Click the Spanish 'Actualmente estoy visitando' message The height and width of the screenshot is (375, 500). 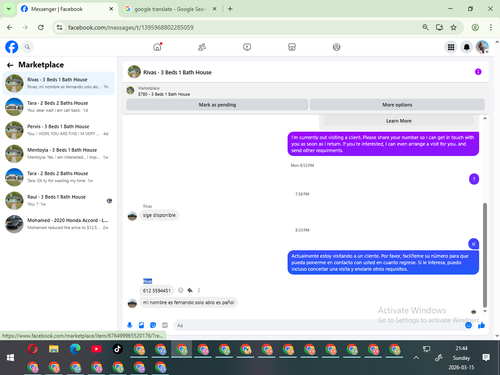pos(383,262)
